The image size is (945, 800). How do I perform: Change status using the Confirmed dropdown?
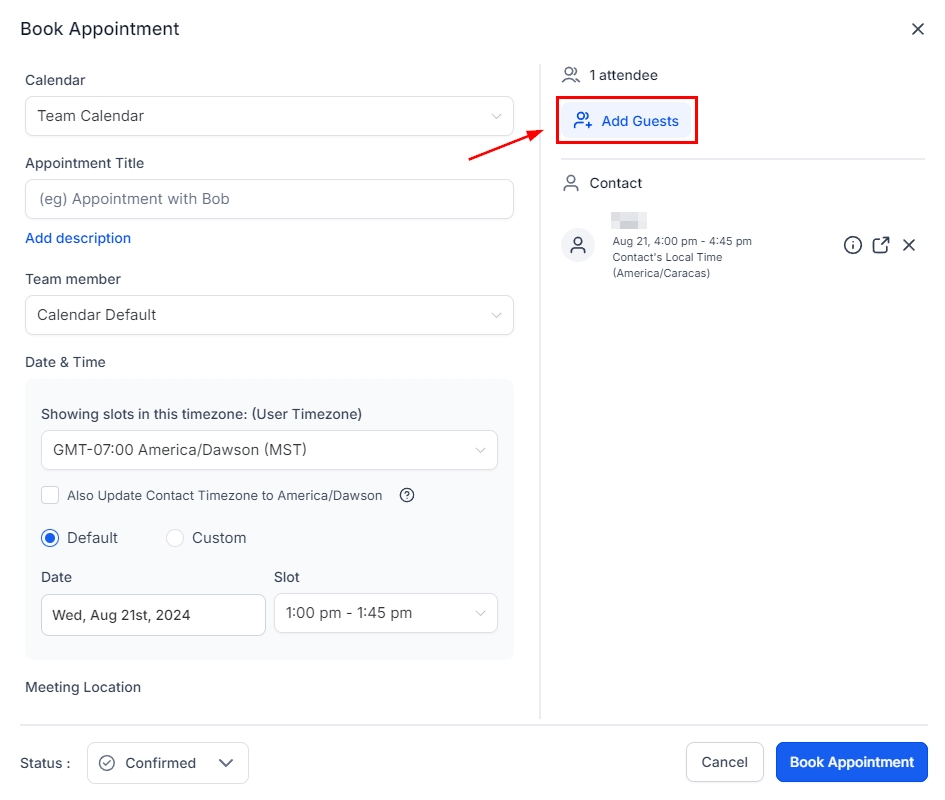point(168,763)
